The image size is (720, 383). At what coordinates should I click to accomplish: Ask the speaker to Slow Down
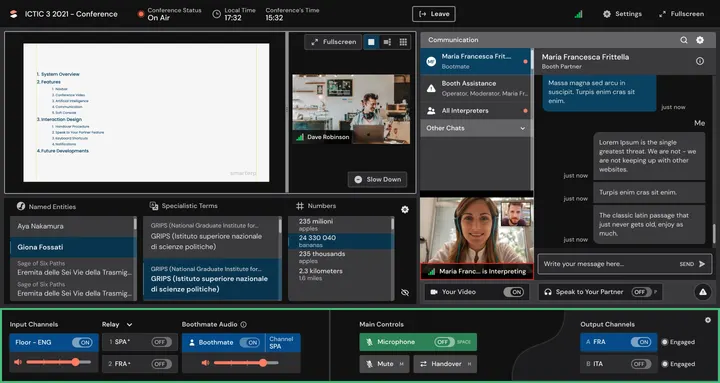[377, 180]
